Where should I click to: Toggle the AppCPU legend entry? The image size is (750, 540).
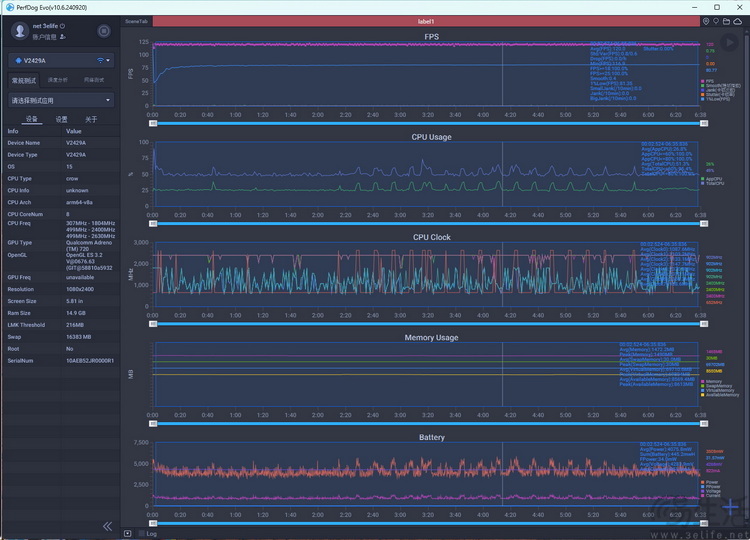click(x=711, y=179)
